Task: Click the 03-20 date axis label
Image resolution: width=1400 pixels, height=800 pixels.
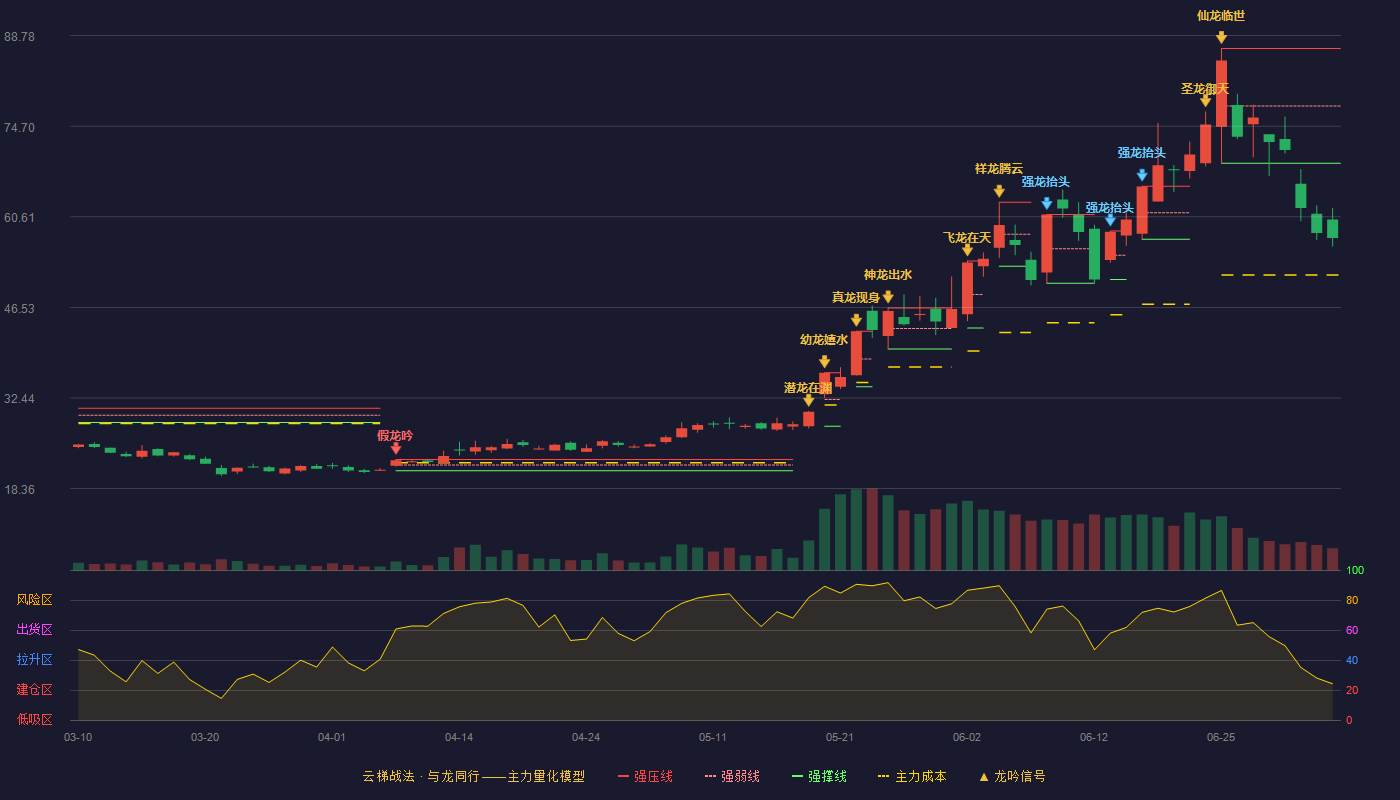Action: click(205, 737)
